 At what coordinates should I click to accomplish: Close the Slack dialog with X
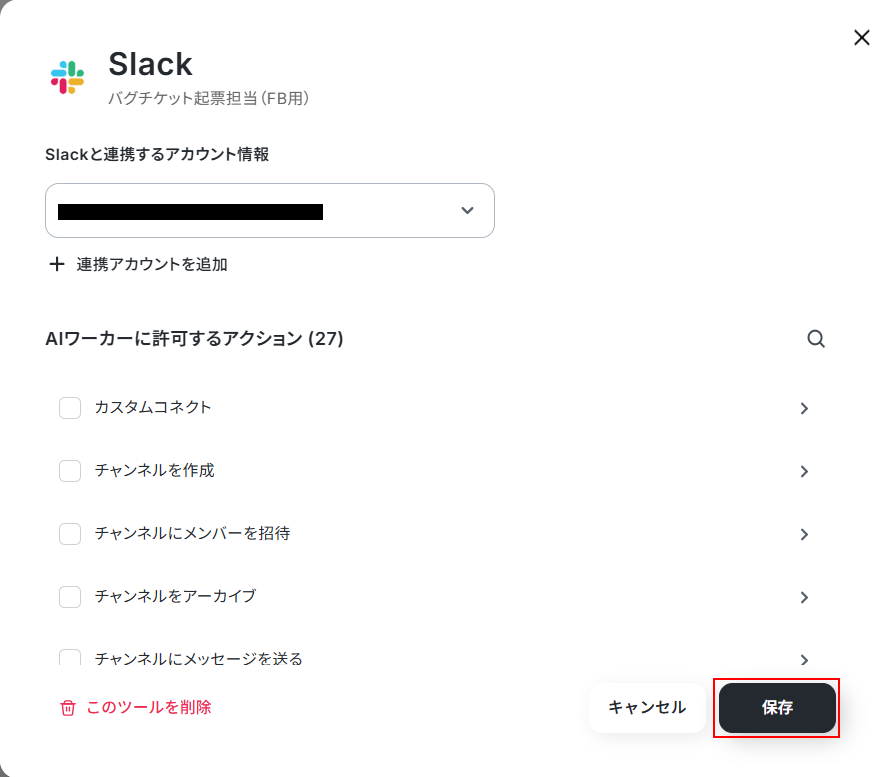pos(861,38)
